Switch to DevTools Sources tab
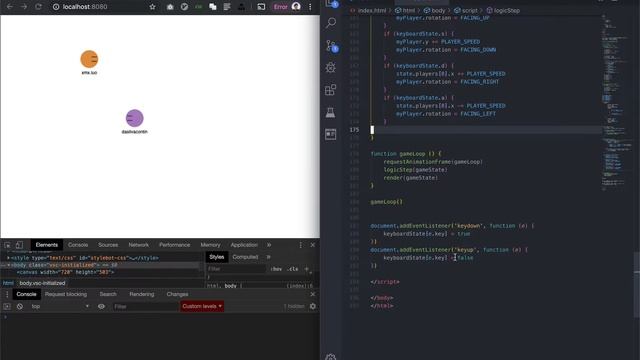This screenshot has width=640, height=360. pyautogui.click(x=108, y=245)
